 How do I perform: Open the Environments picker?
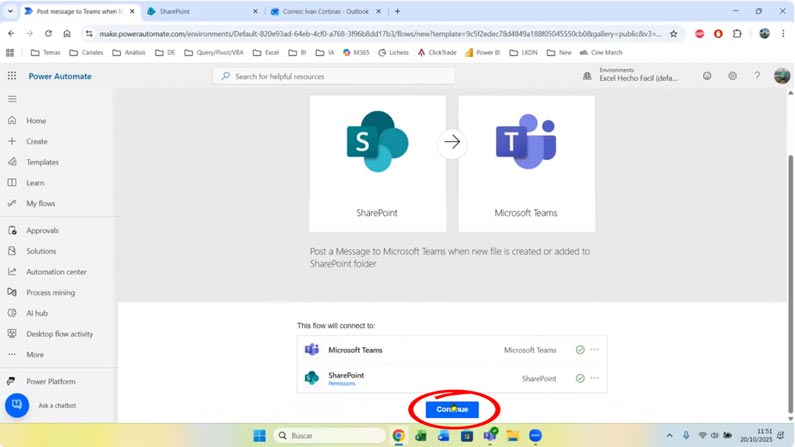click(630, 75)
